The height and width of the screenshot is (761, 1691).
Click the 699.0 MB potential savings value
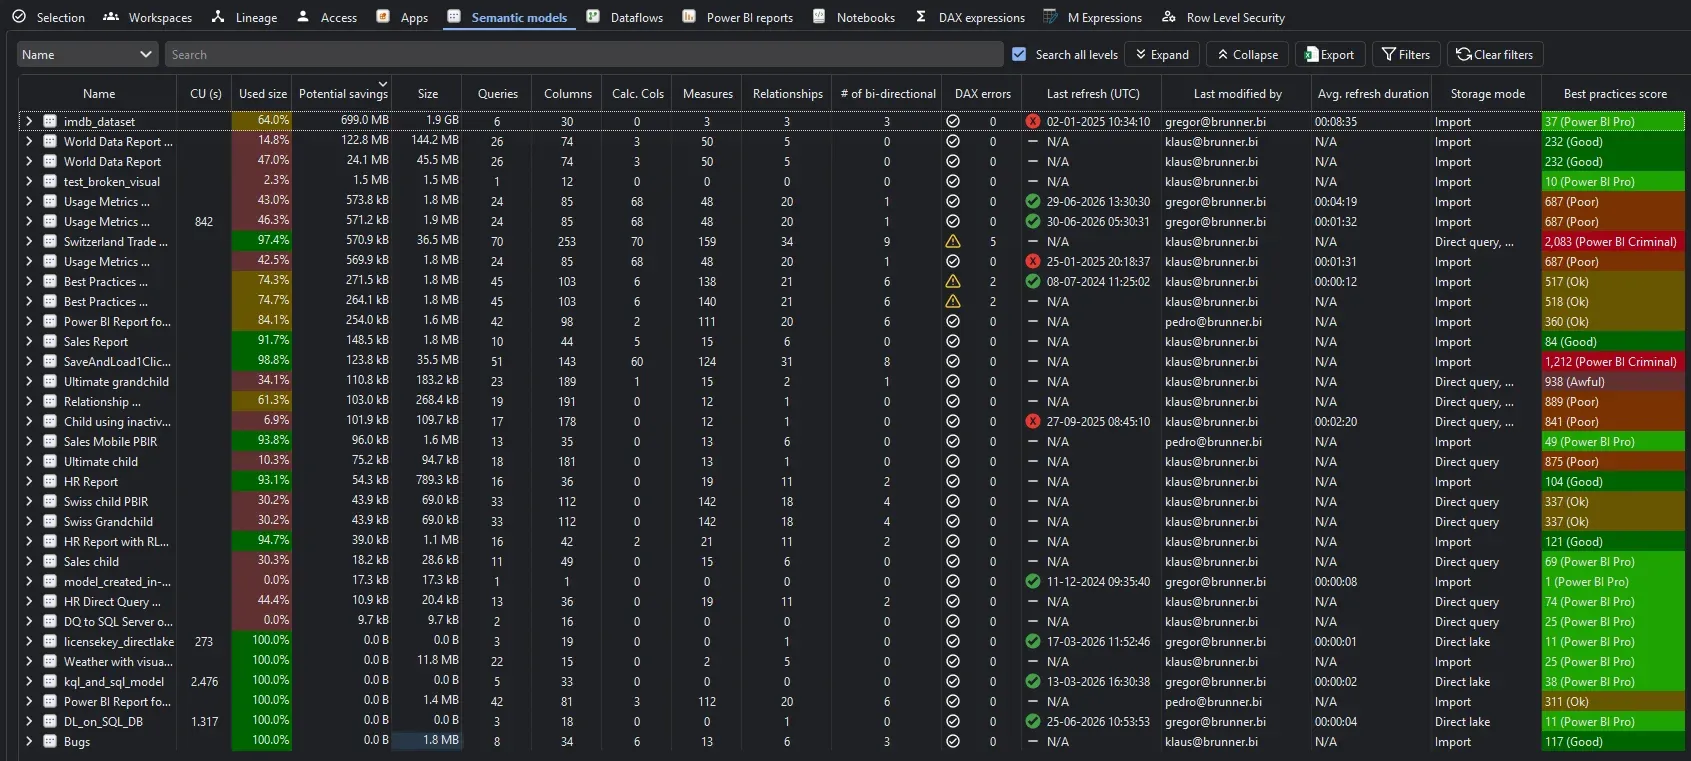click(365, 120)
